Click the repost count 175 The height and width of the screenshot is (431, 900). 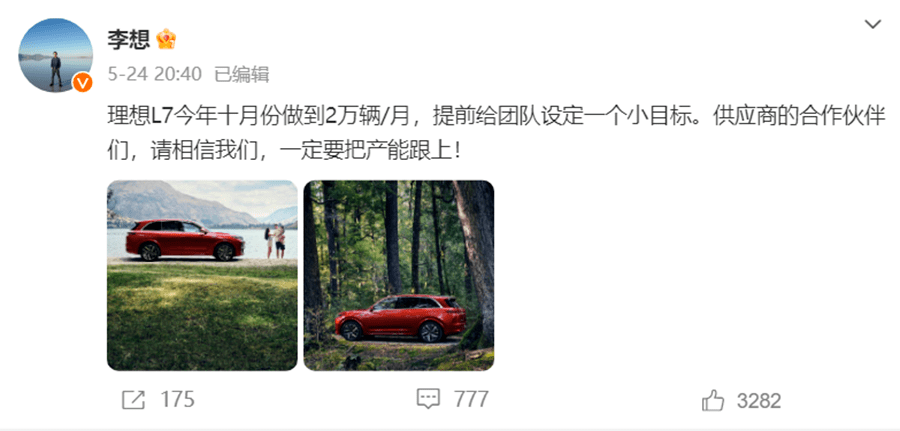tap(177, 399)
